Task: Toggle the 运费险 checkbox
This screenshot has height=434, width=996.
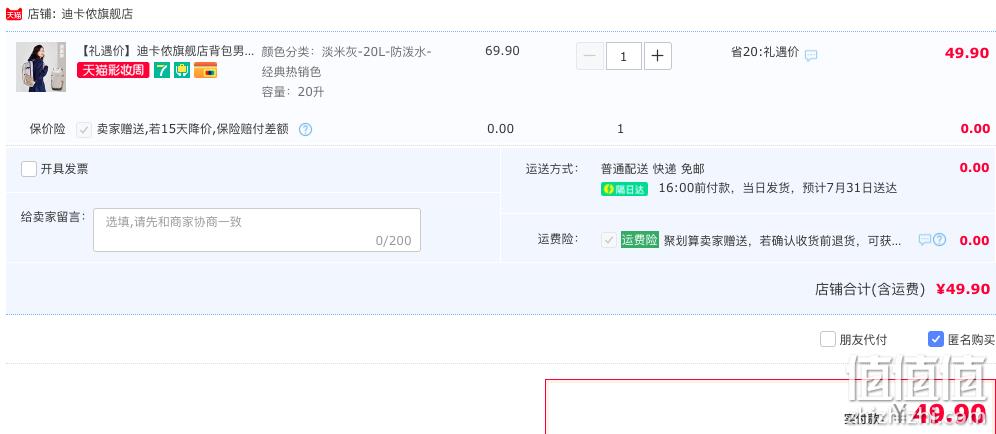Action: (x=609, y=240)
